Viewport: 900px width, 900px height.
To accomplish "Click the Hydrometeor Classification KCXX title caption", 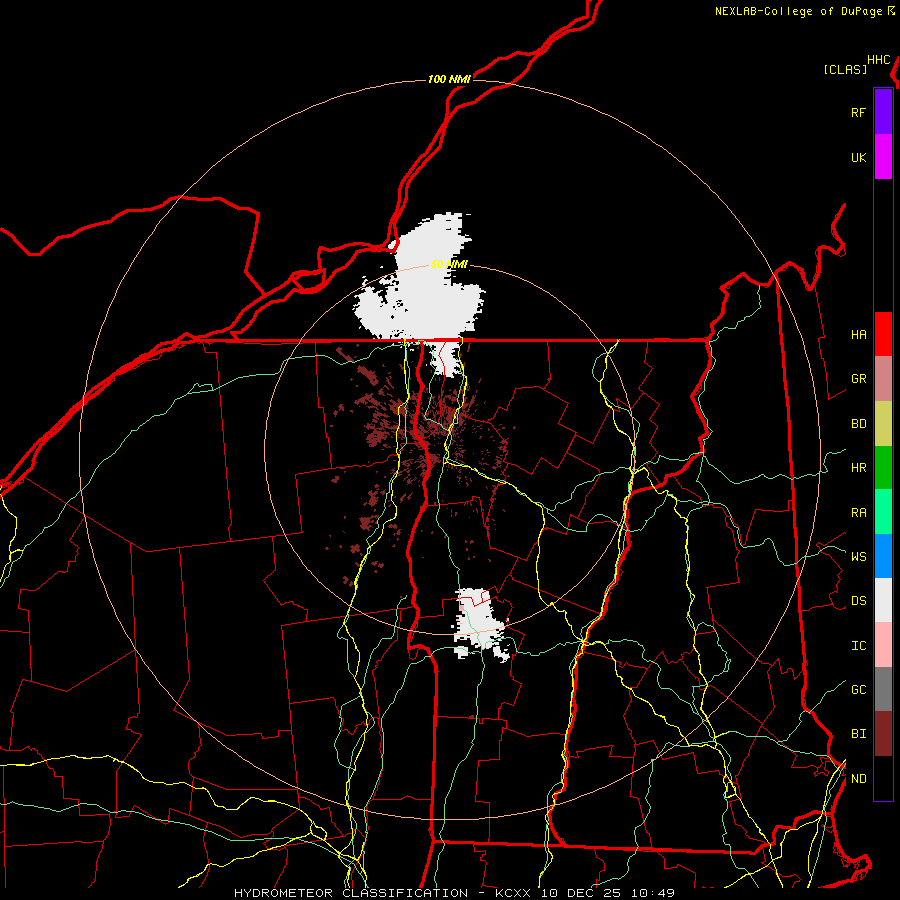I will [454, 893].
